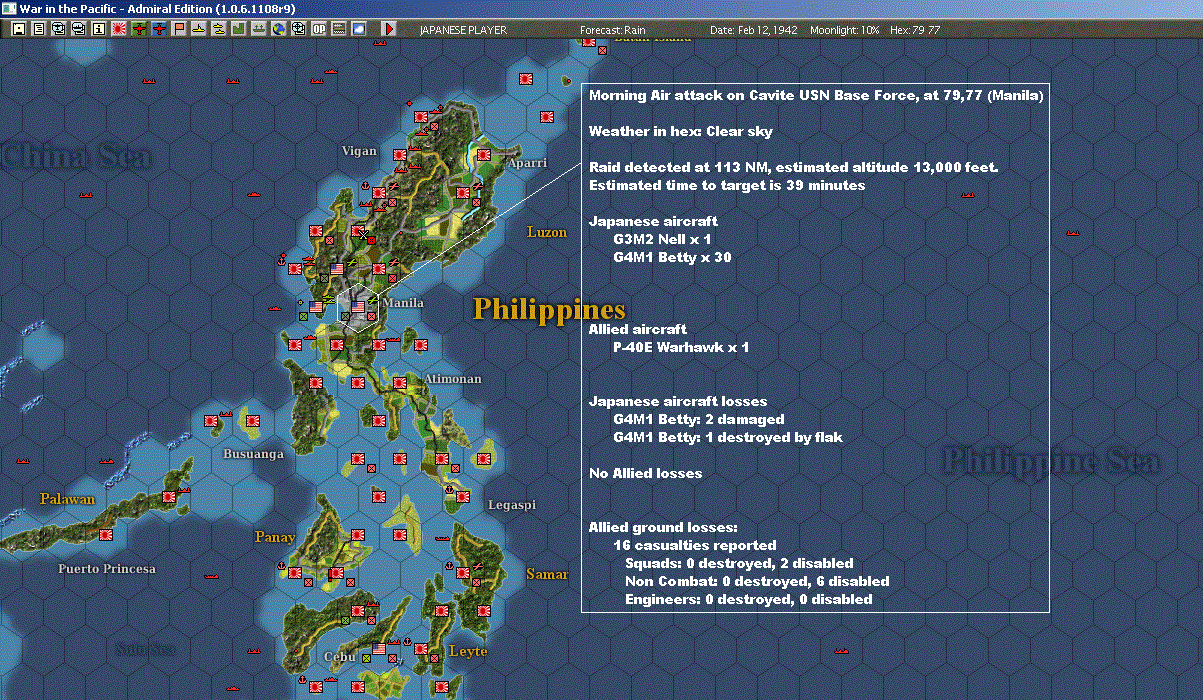1203x700 pixels.
Task: Click the red anchor icon west of Luzon
Action: pos(281,261)
